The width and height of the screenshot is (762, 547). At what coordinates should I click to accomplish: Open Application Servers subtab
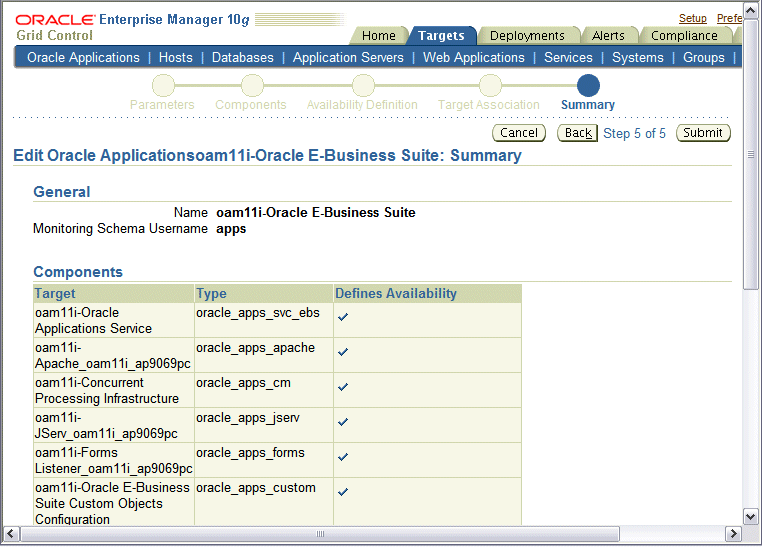pos(348,57)
